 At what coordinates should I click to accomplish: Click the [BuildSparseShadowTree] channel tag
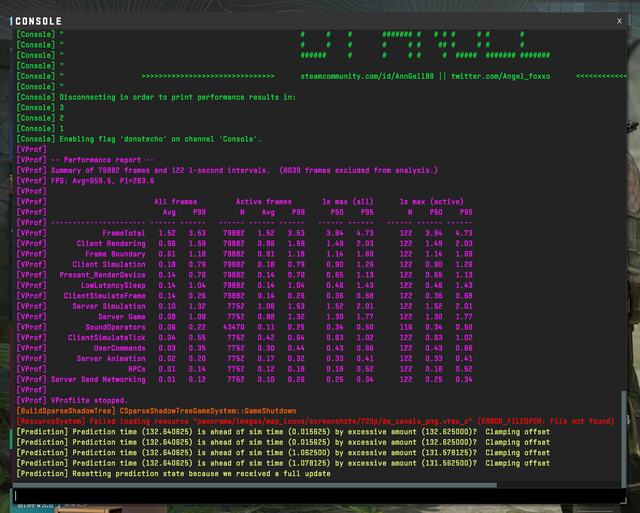[x=66, y=411]
